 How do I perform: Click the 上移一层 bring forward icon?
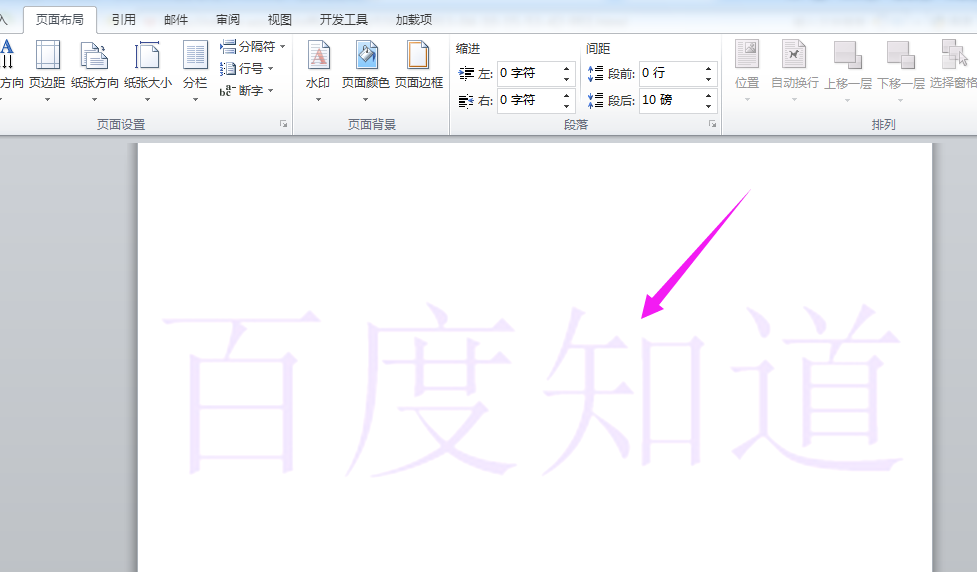[847, 55]
